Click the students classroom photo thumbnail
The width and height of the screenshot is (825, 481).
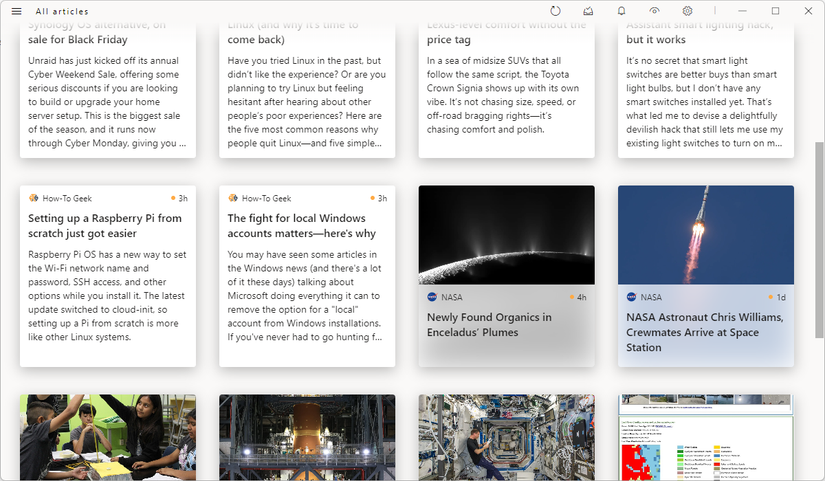pos(108,437)
